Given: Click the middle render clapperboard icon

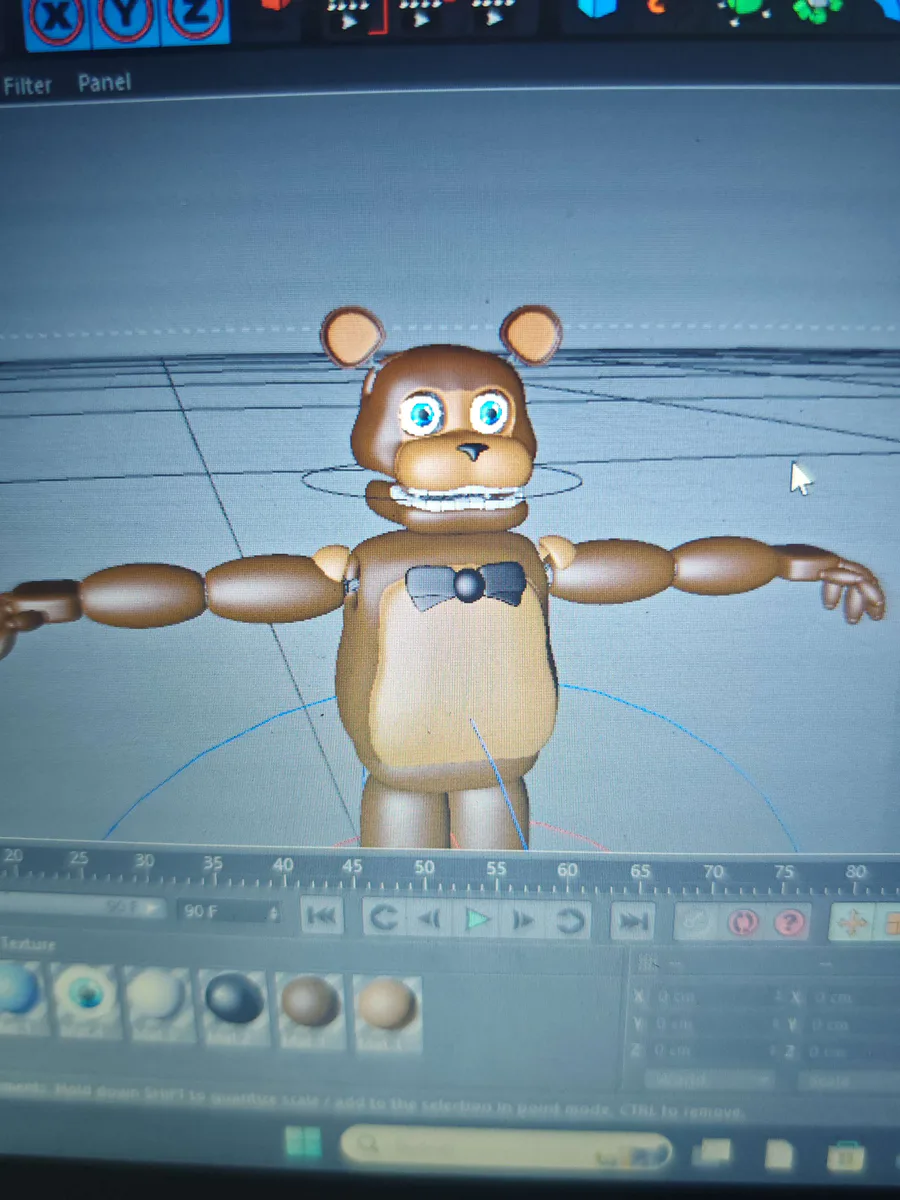Looking at the screenshot, I should pos(420,13).
